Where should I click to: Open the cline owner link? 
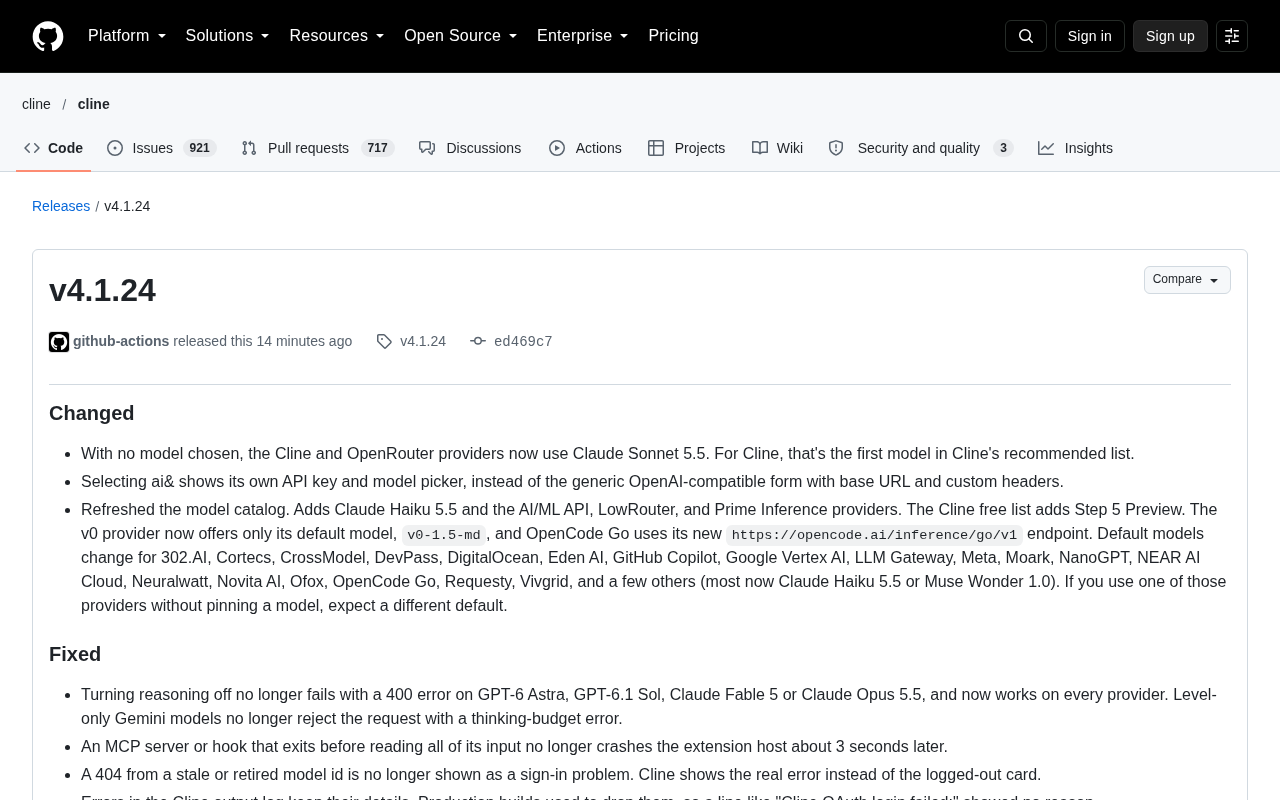36,104
